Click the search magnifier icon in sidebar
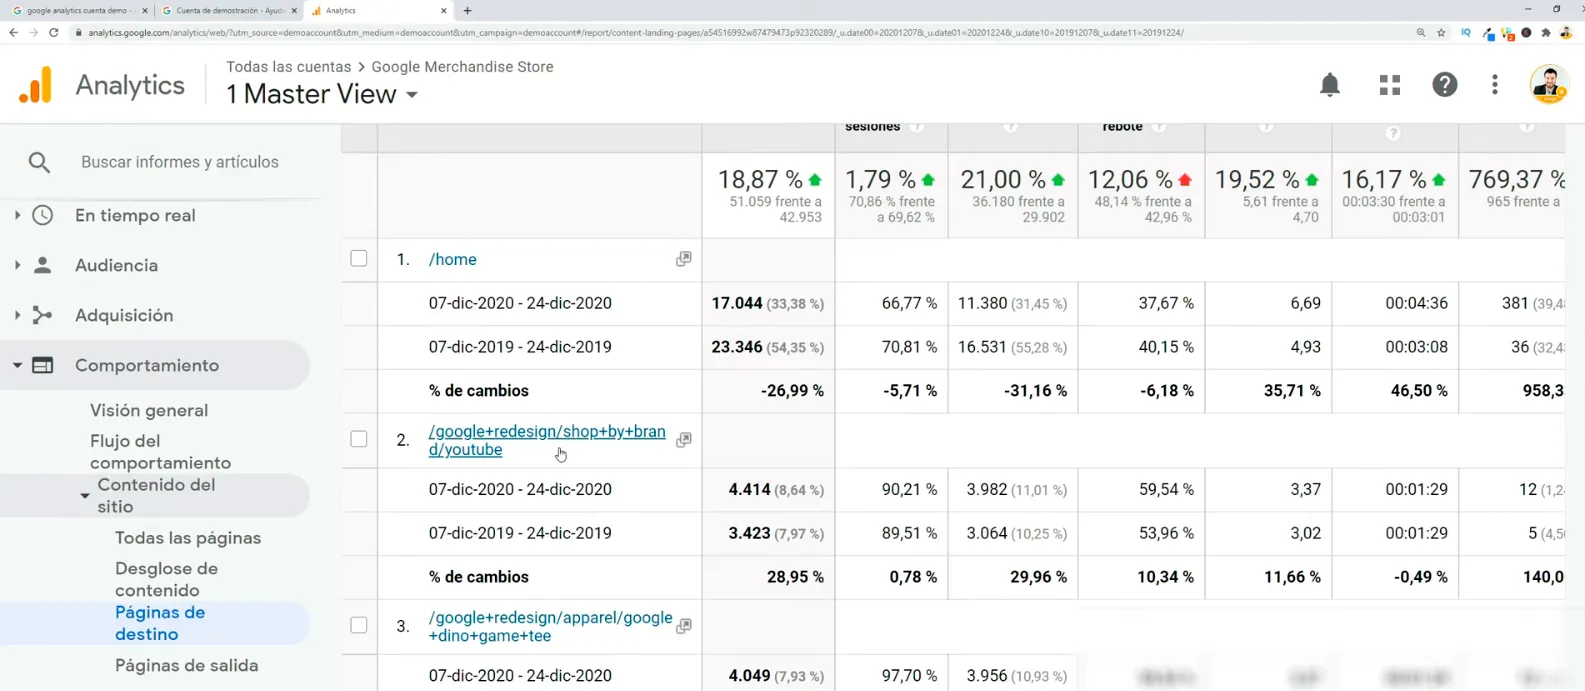1585x691 pixels. click(39, 162)
